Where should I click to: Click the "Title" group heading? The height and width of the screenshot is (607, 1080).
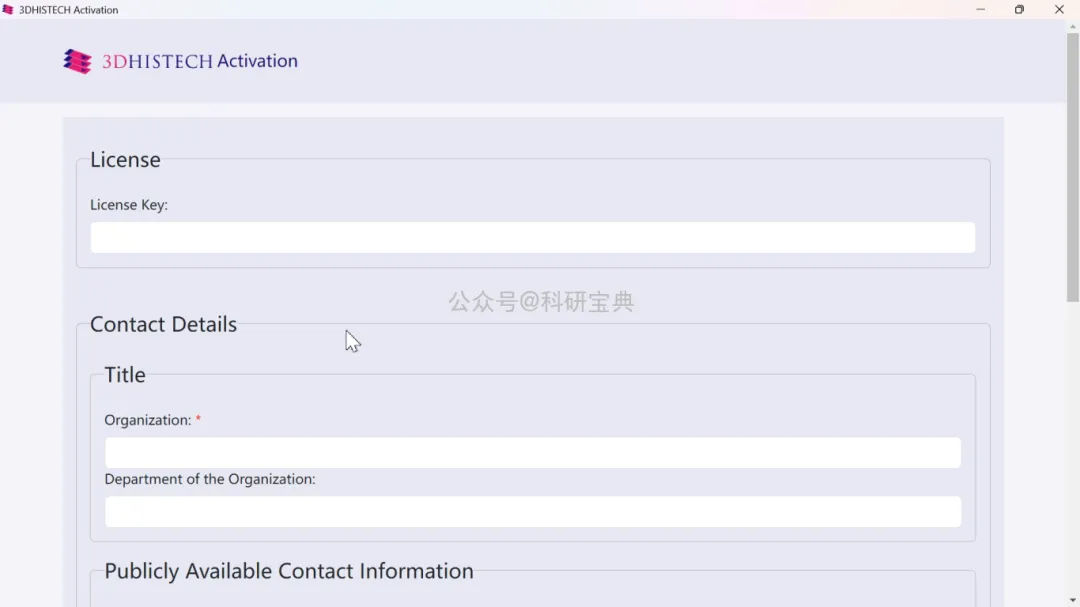tap(125, 375)
